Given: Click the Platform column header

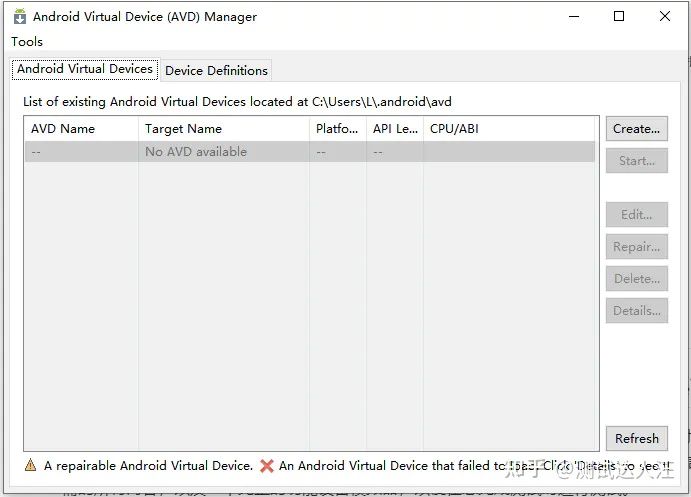Looking at the screenshot, I should point(338,129).
